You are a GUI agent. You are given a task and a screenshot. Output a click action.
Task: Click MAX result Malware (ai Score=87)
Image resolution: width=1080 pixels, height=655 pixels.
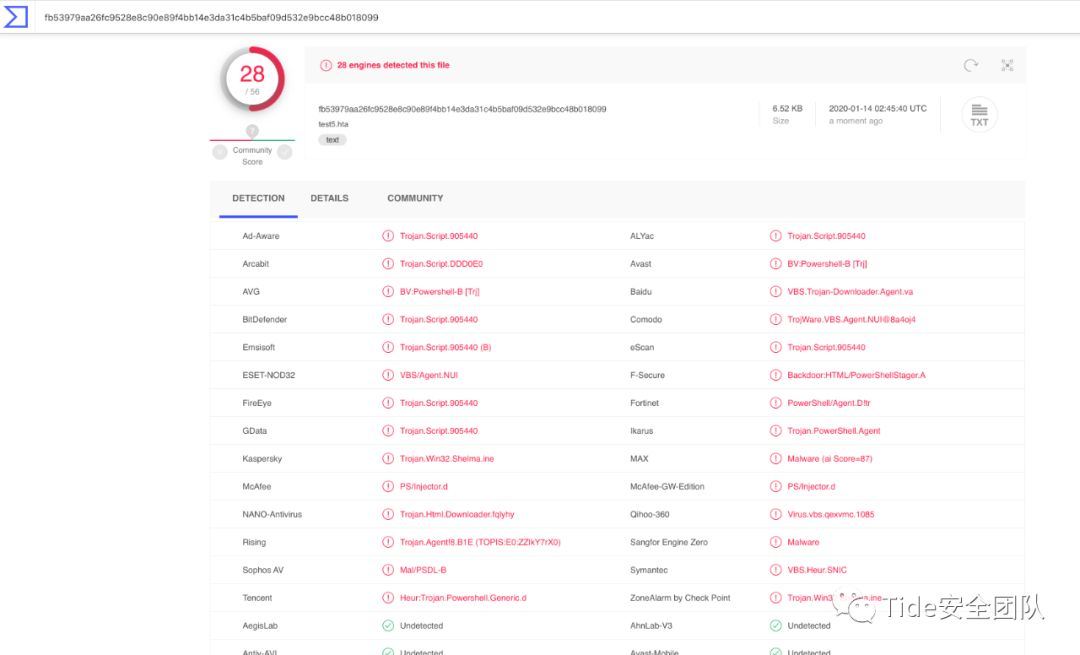click(x=829, y=459)
